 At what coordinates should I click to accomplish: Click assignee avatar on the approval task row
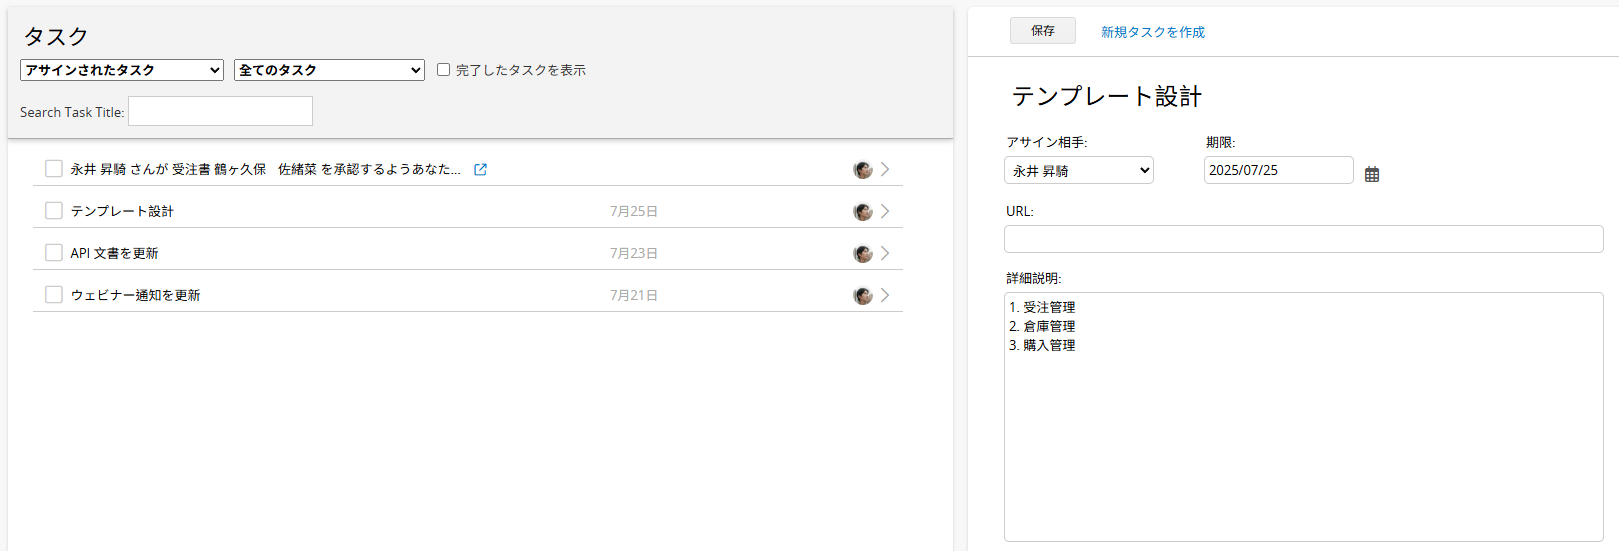[x=863, y=170]
